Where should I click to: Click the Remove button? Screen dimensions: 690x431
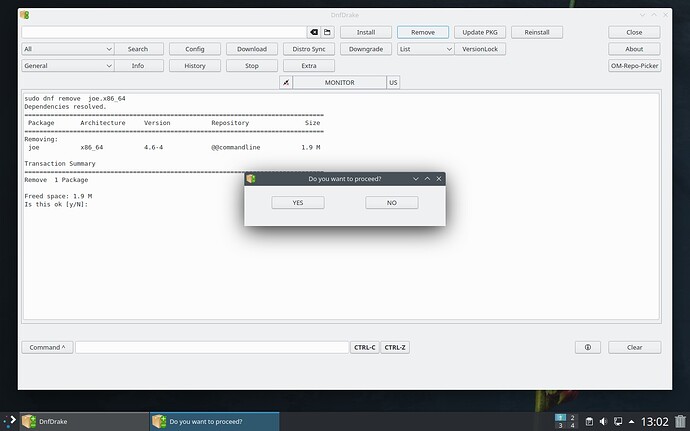[x=423, y=32]
